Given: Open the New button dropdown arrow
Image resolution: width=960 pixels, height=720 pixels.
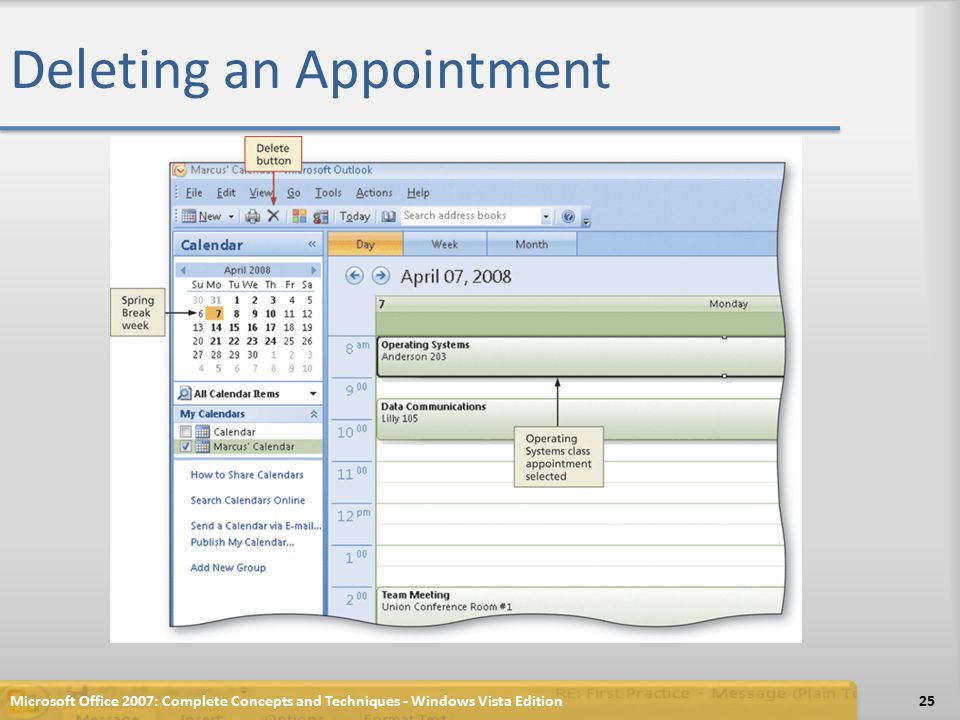Looking at the screenshot, I should pos(231,216).
